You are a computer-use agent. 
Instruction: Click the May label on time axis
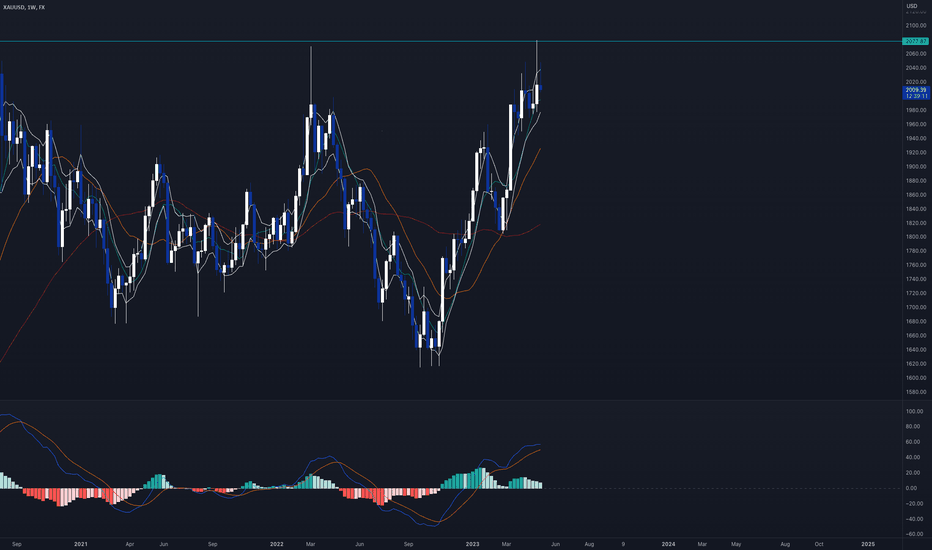(736, 544)
